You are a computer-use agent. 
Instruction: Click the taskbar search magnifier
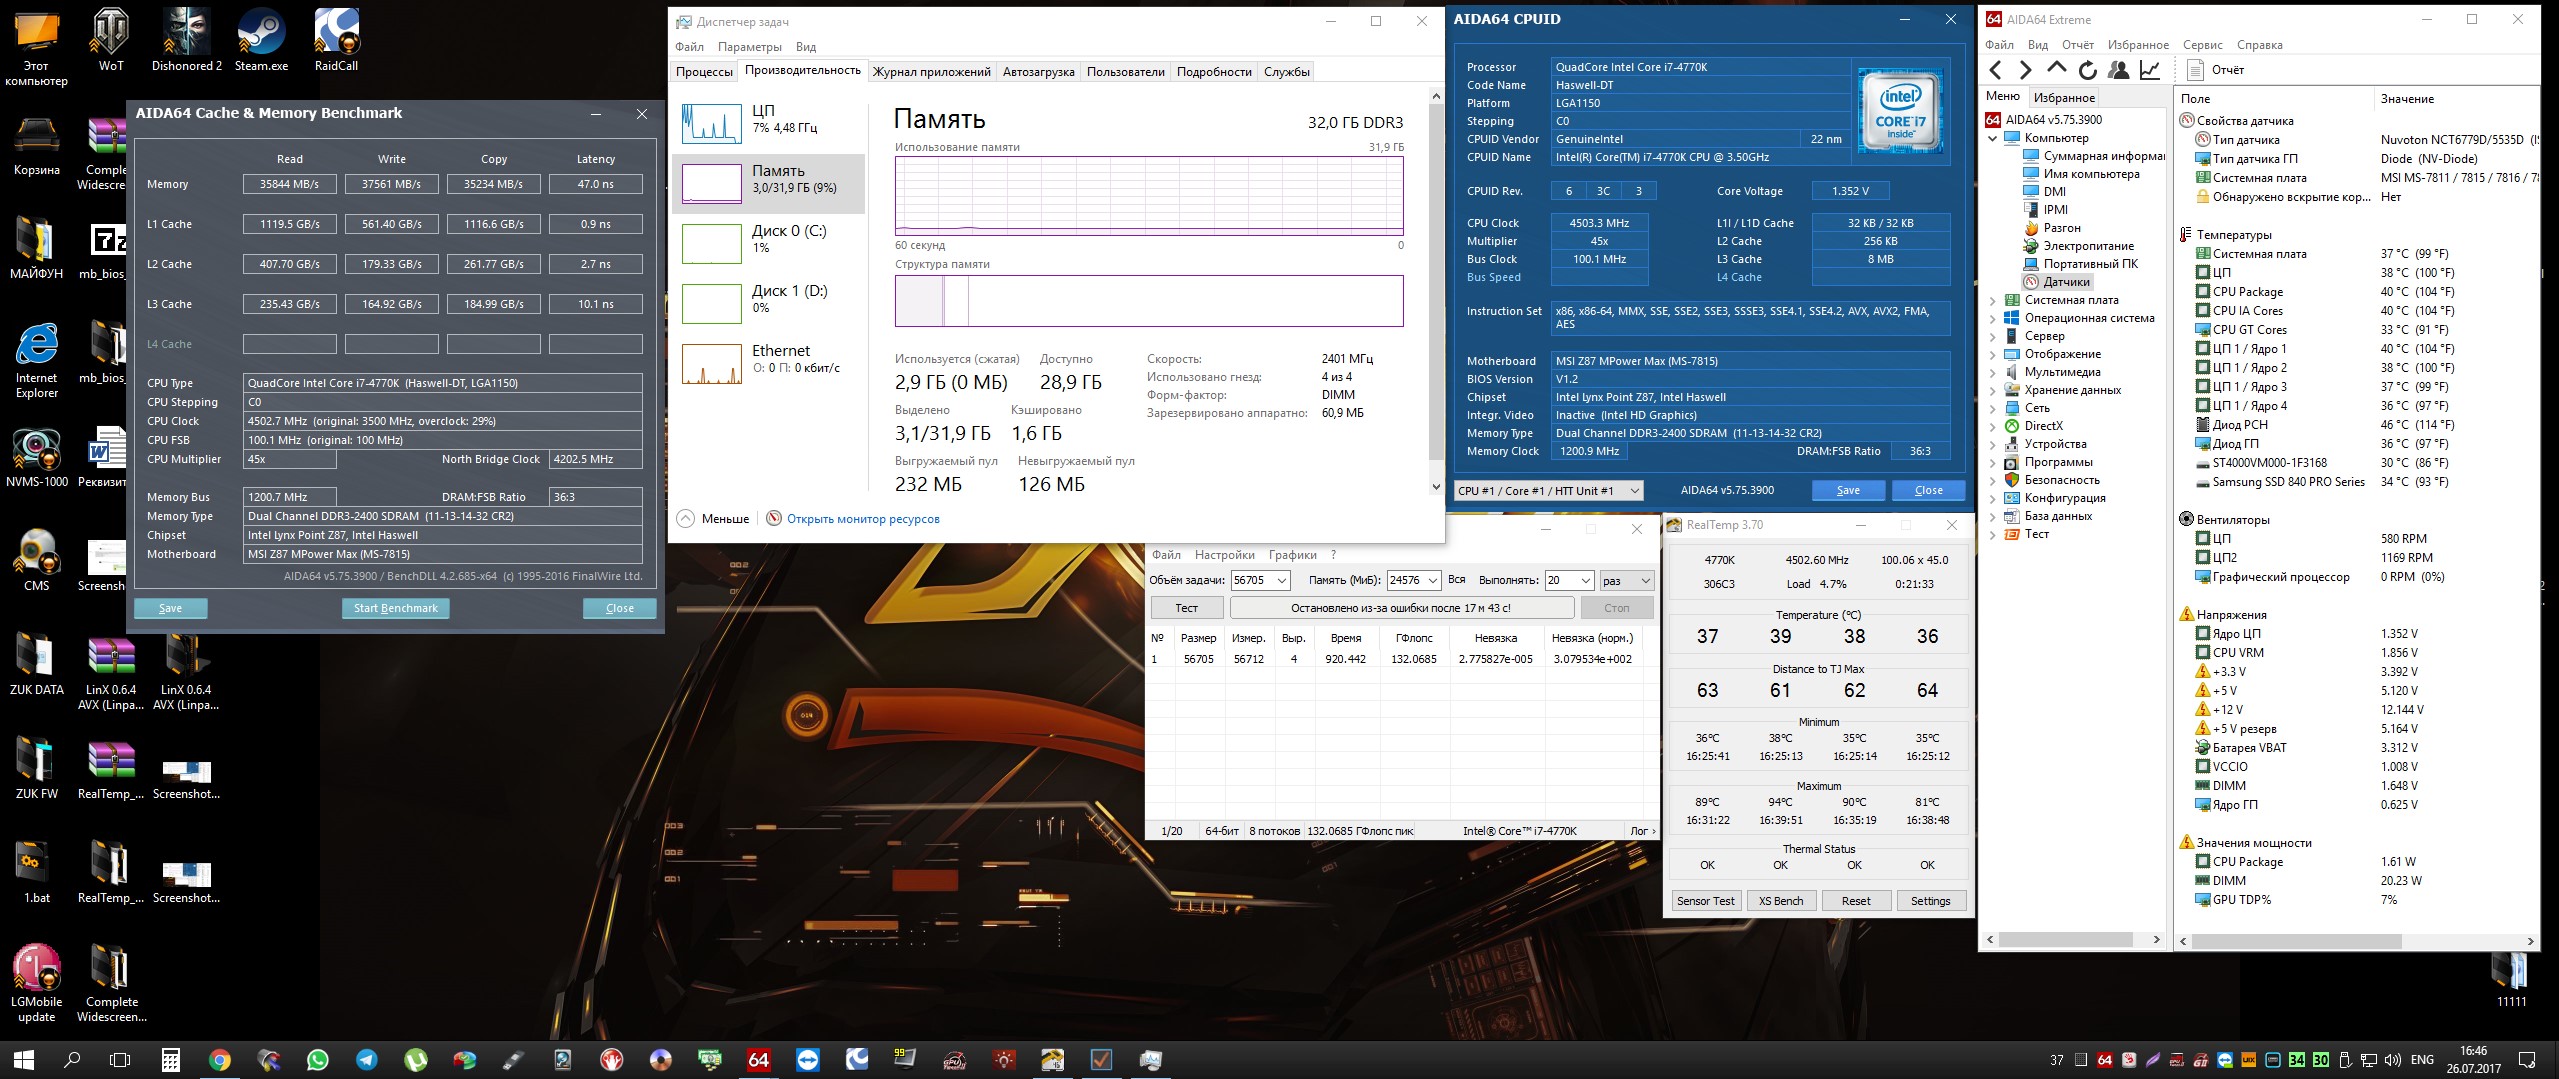coord(72,1059)
